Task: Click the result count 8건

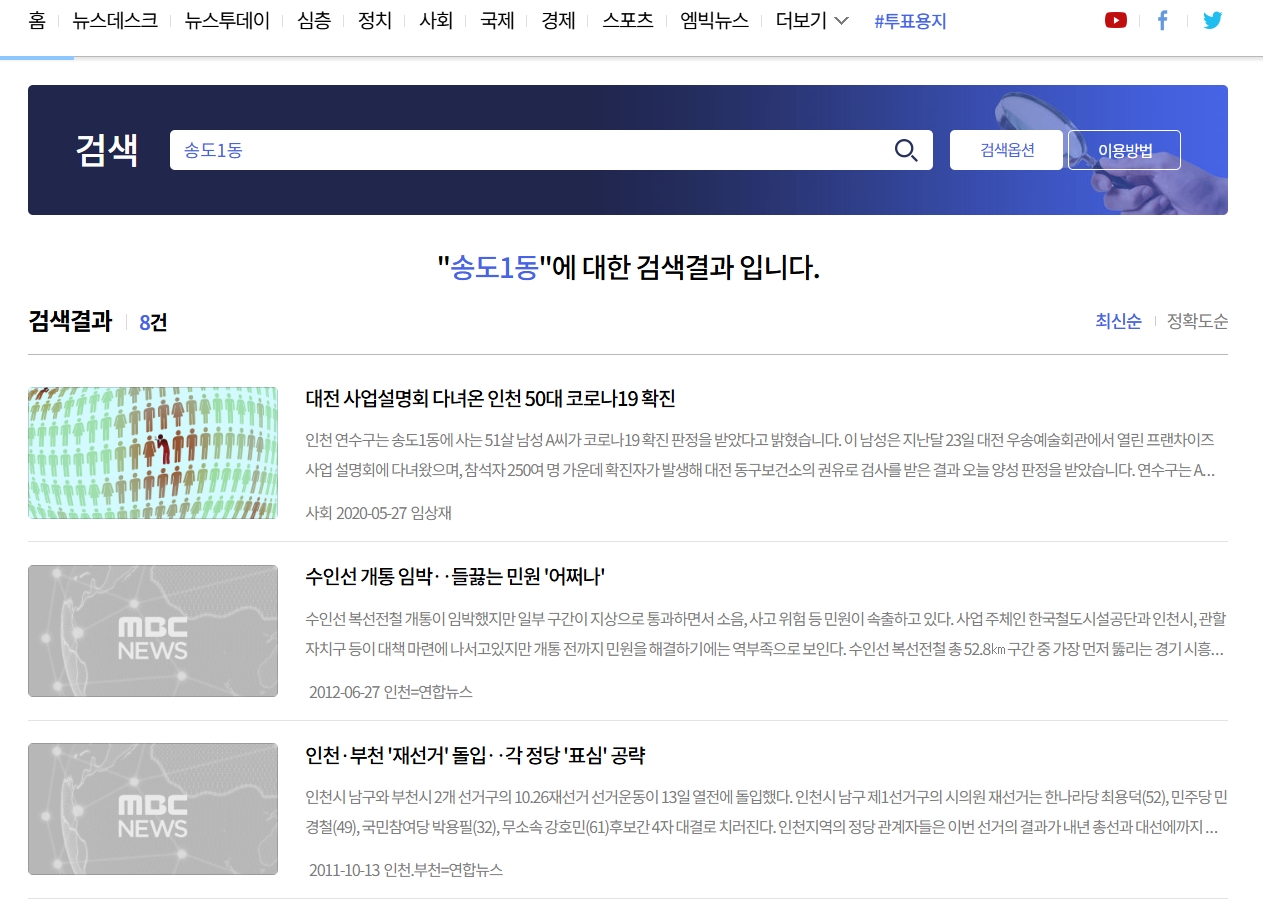Action: 153,322
